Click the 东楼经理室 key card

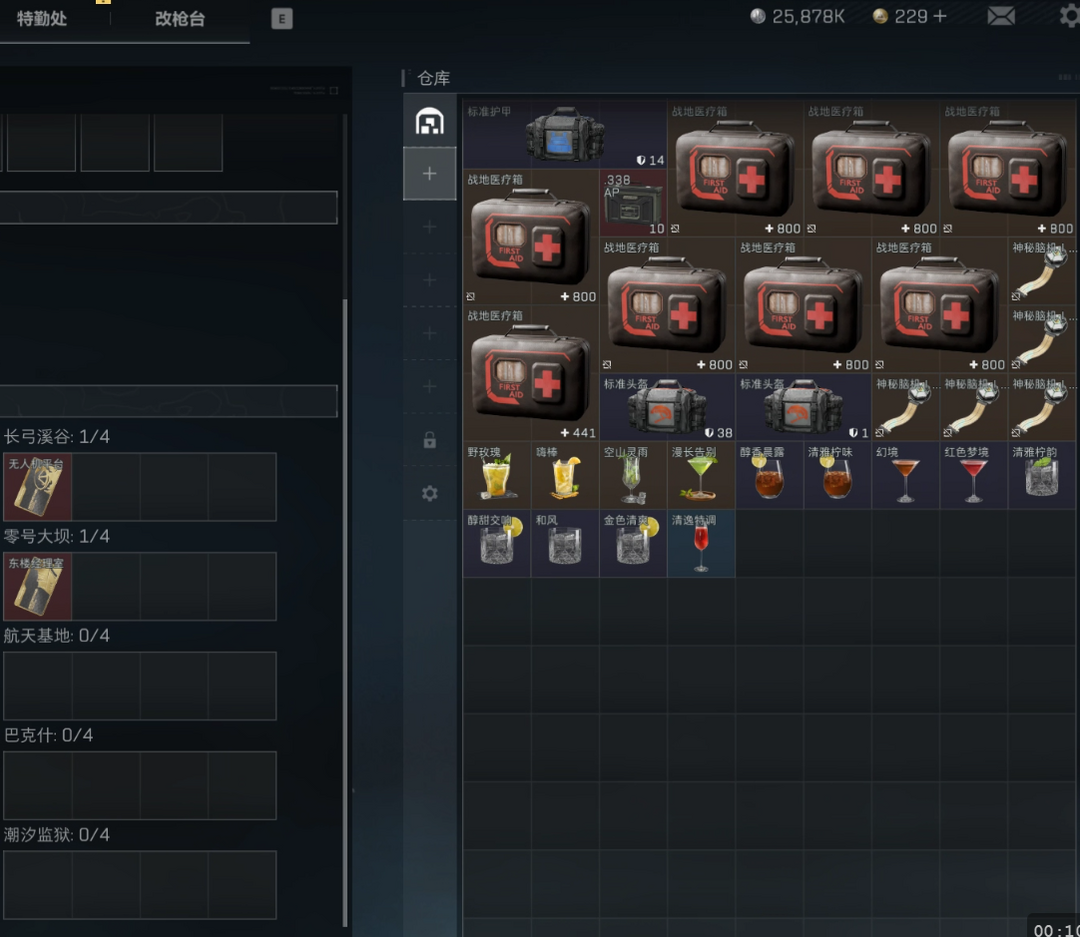coord(38,586)
